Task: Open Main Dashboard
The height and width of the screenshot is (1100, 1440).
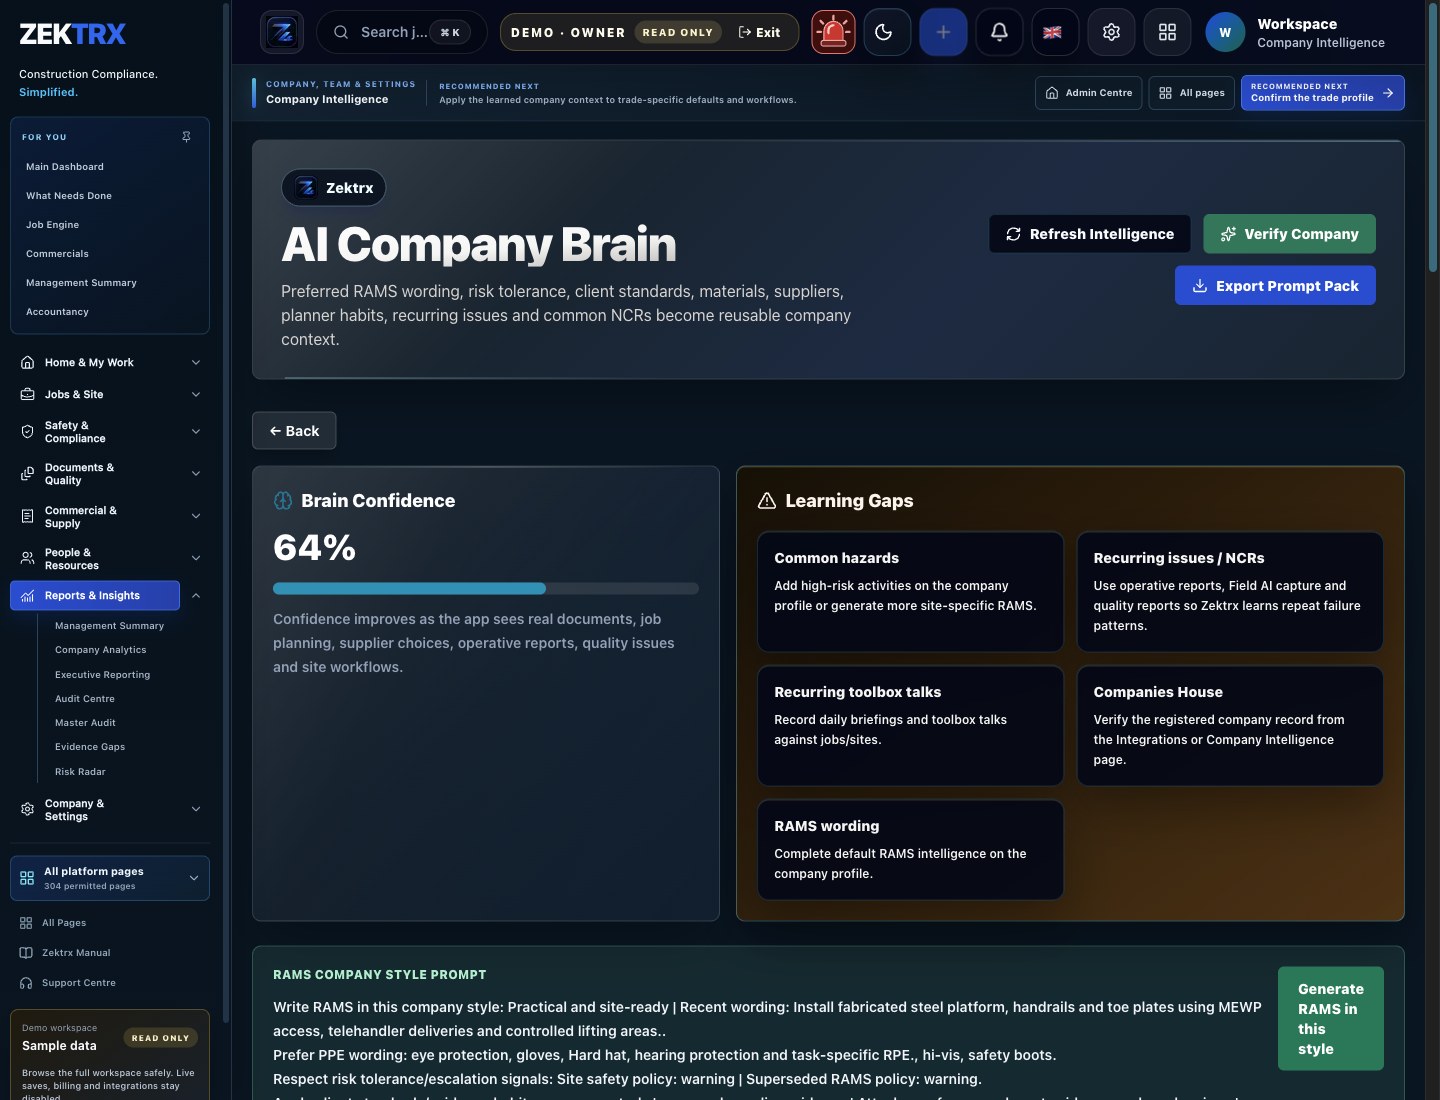Action: 65,167
